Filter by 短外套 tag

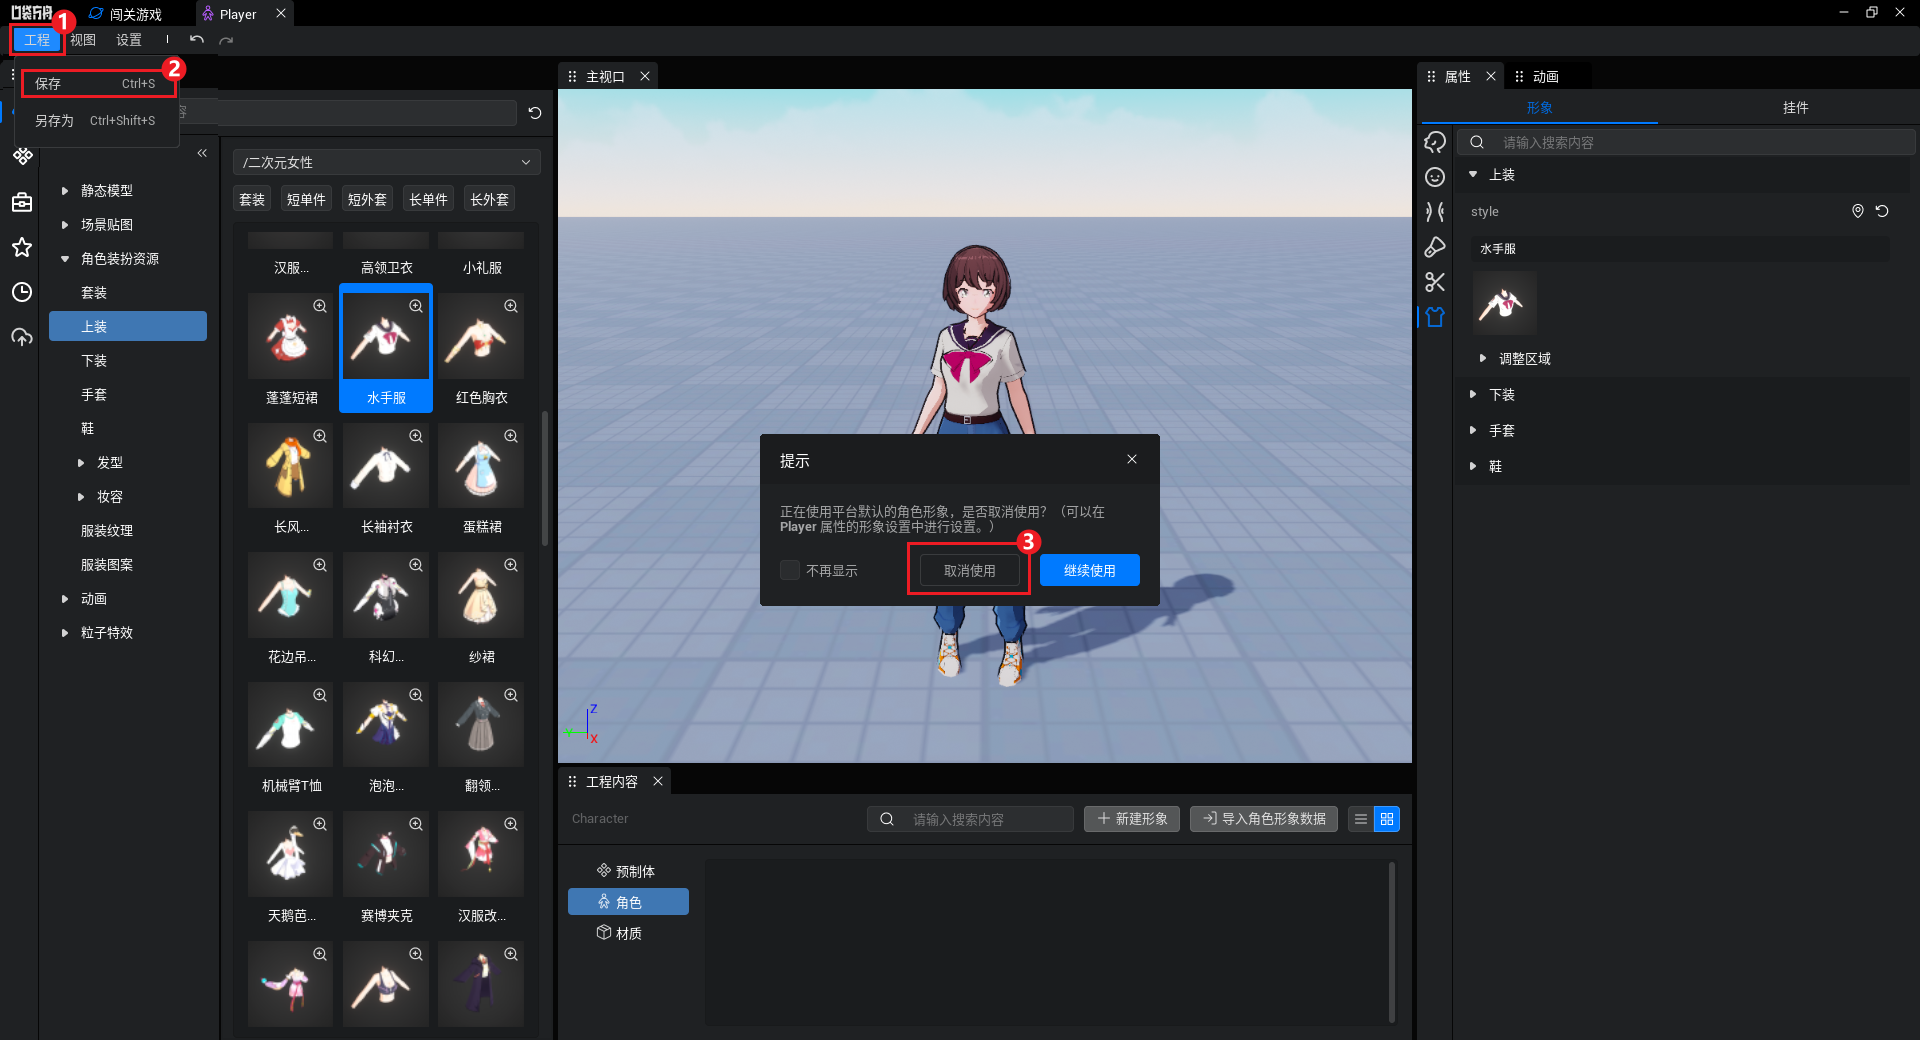click(367, 199)
